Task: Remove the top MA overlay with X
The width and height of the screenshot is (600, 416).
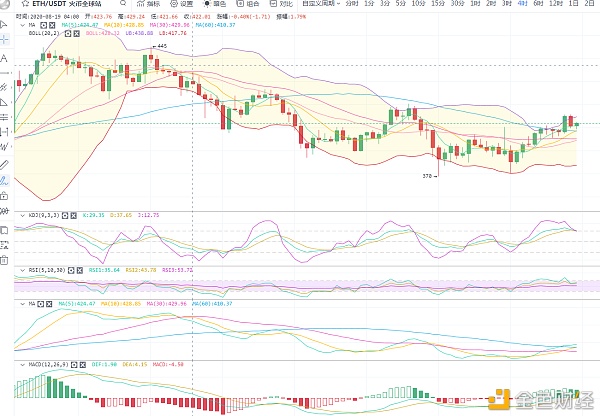Action: [x=54, y=24]
